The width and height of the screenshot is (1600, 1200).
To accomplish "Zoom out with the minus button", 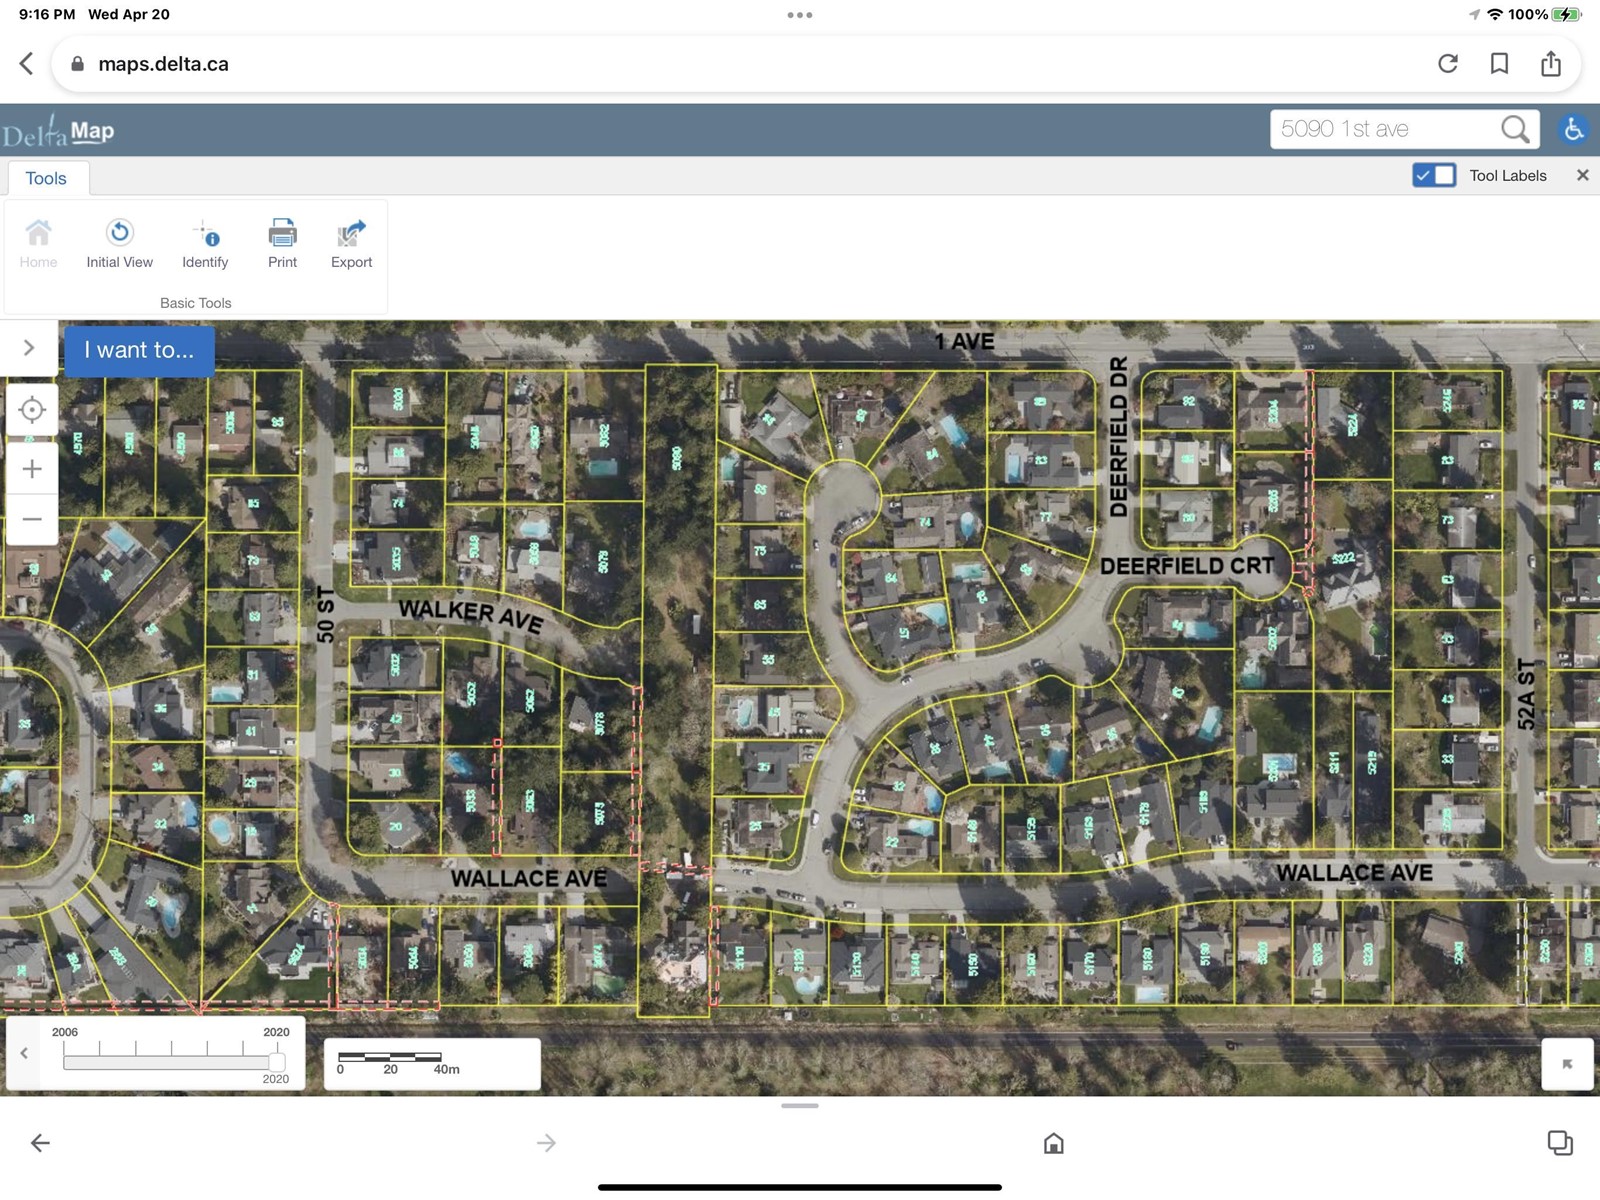I will tap(32, 519).
